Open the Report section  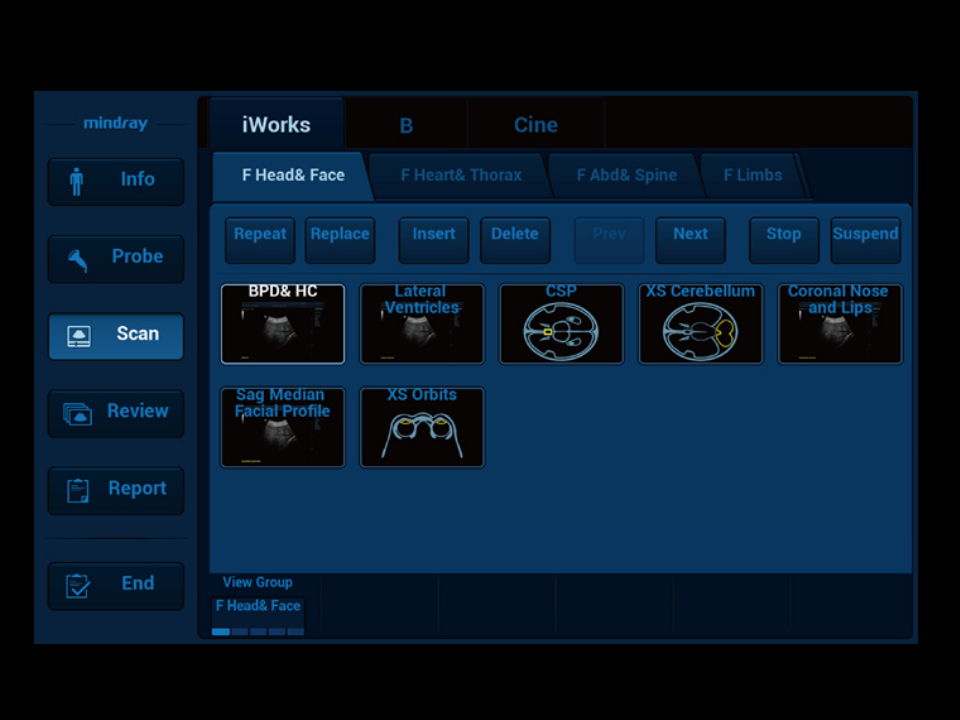click(x=116, y=490)
